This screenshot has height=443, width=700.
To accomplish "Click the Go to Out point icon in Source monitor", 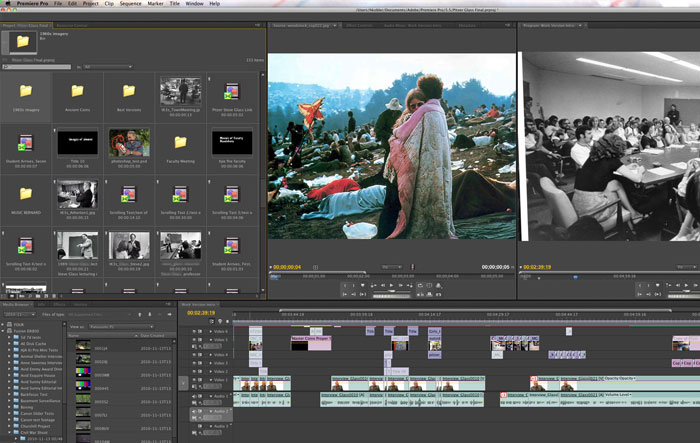I will click(354, 294).
